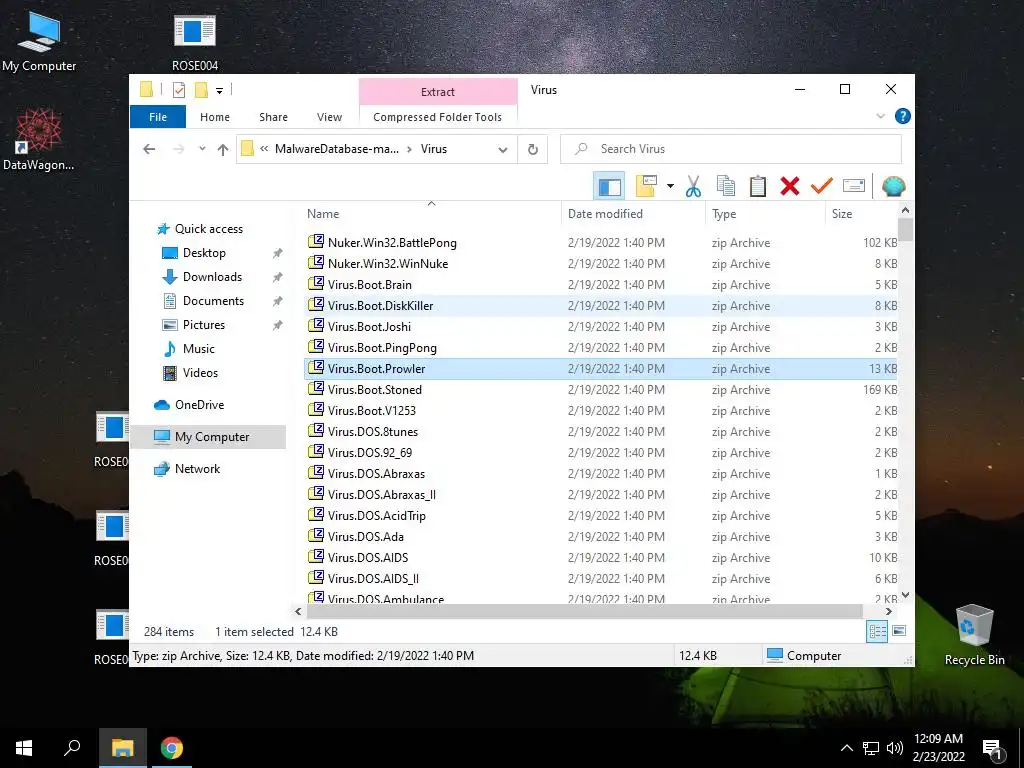Refresh the Virus folder view
The image size is (1024, 768).
click(x=533, y=150)
